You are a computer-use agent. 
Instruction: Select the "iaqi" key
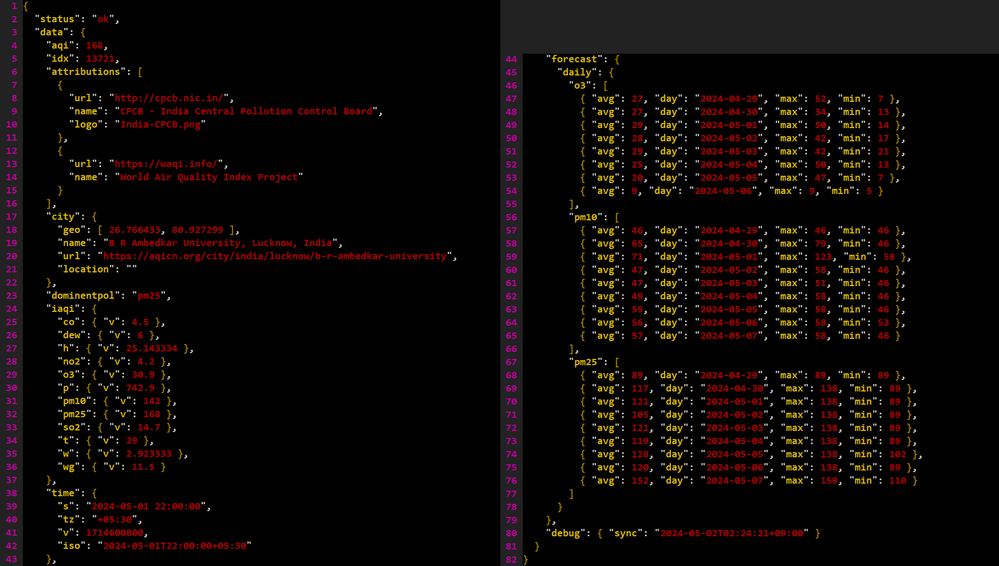63,309
